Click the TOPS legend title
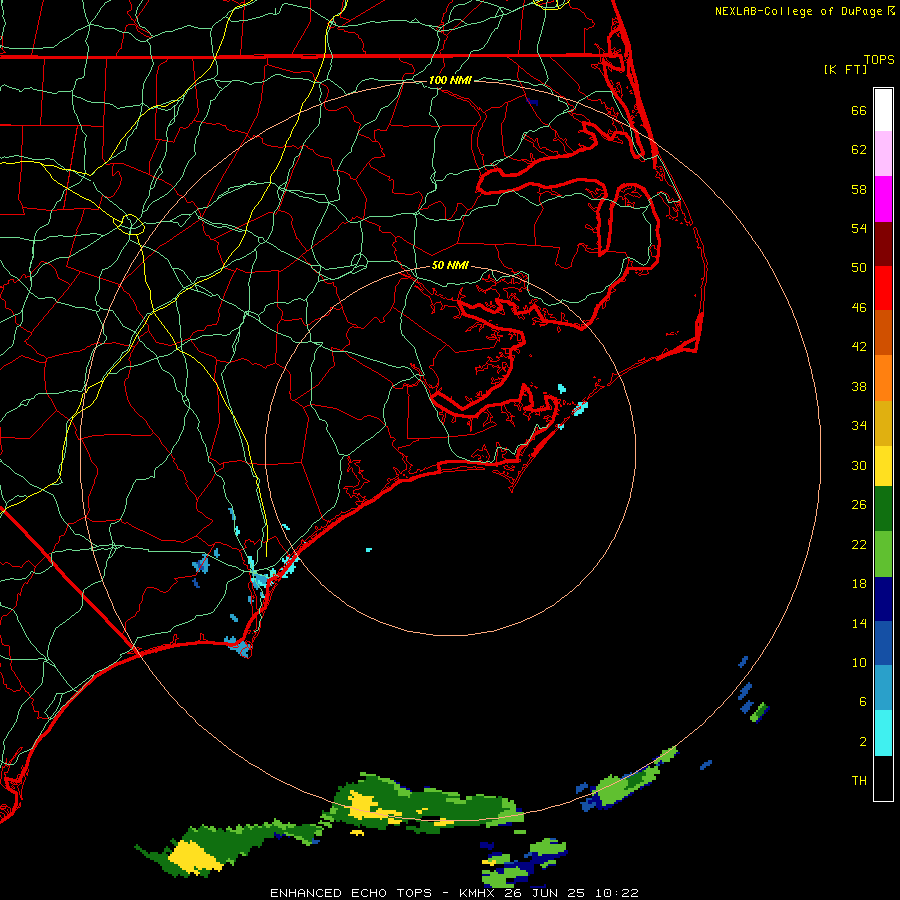 click(x=879, y=59)
